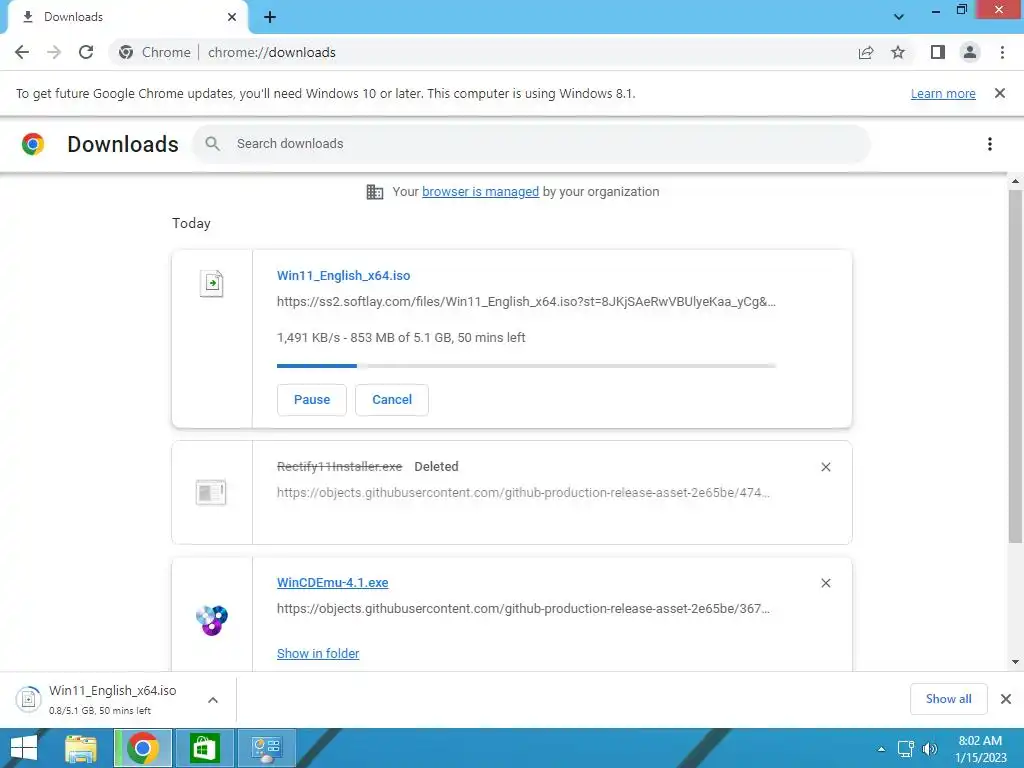Cancel the Win11 ISO download

(x=392, y=400)
